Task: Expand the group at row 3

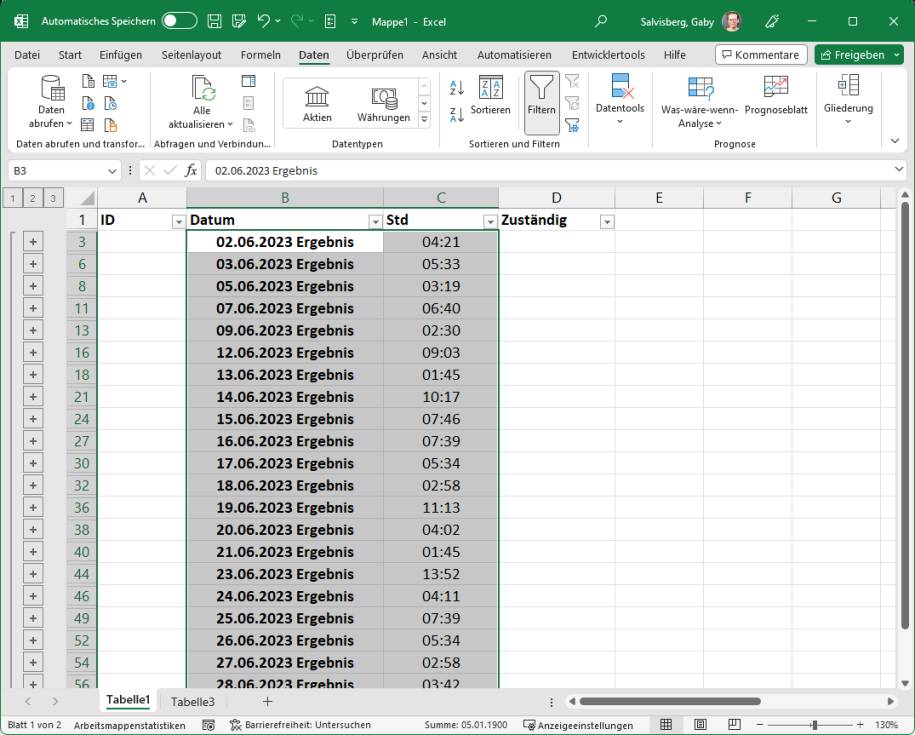Action: click(33, 242)
